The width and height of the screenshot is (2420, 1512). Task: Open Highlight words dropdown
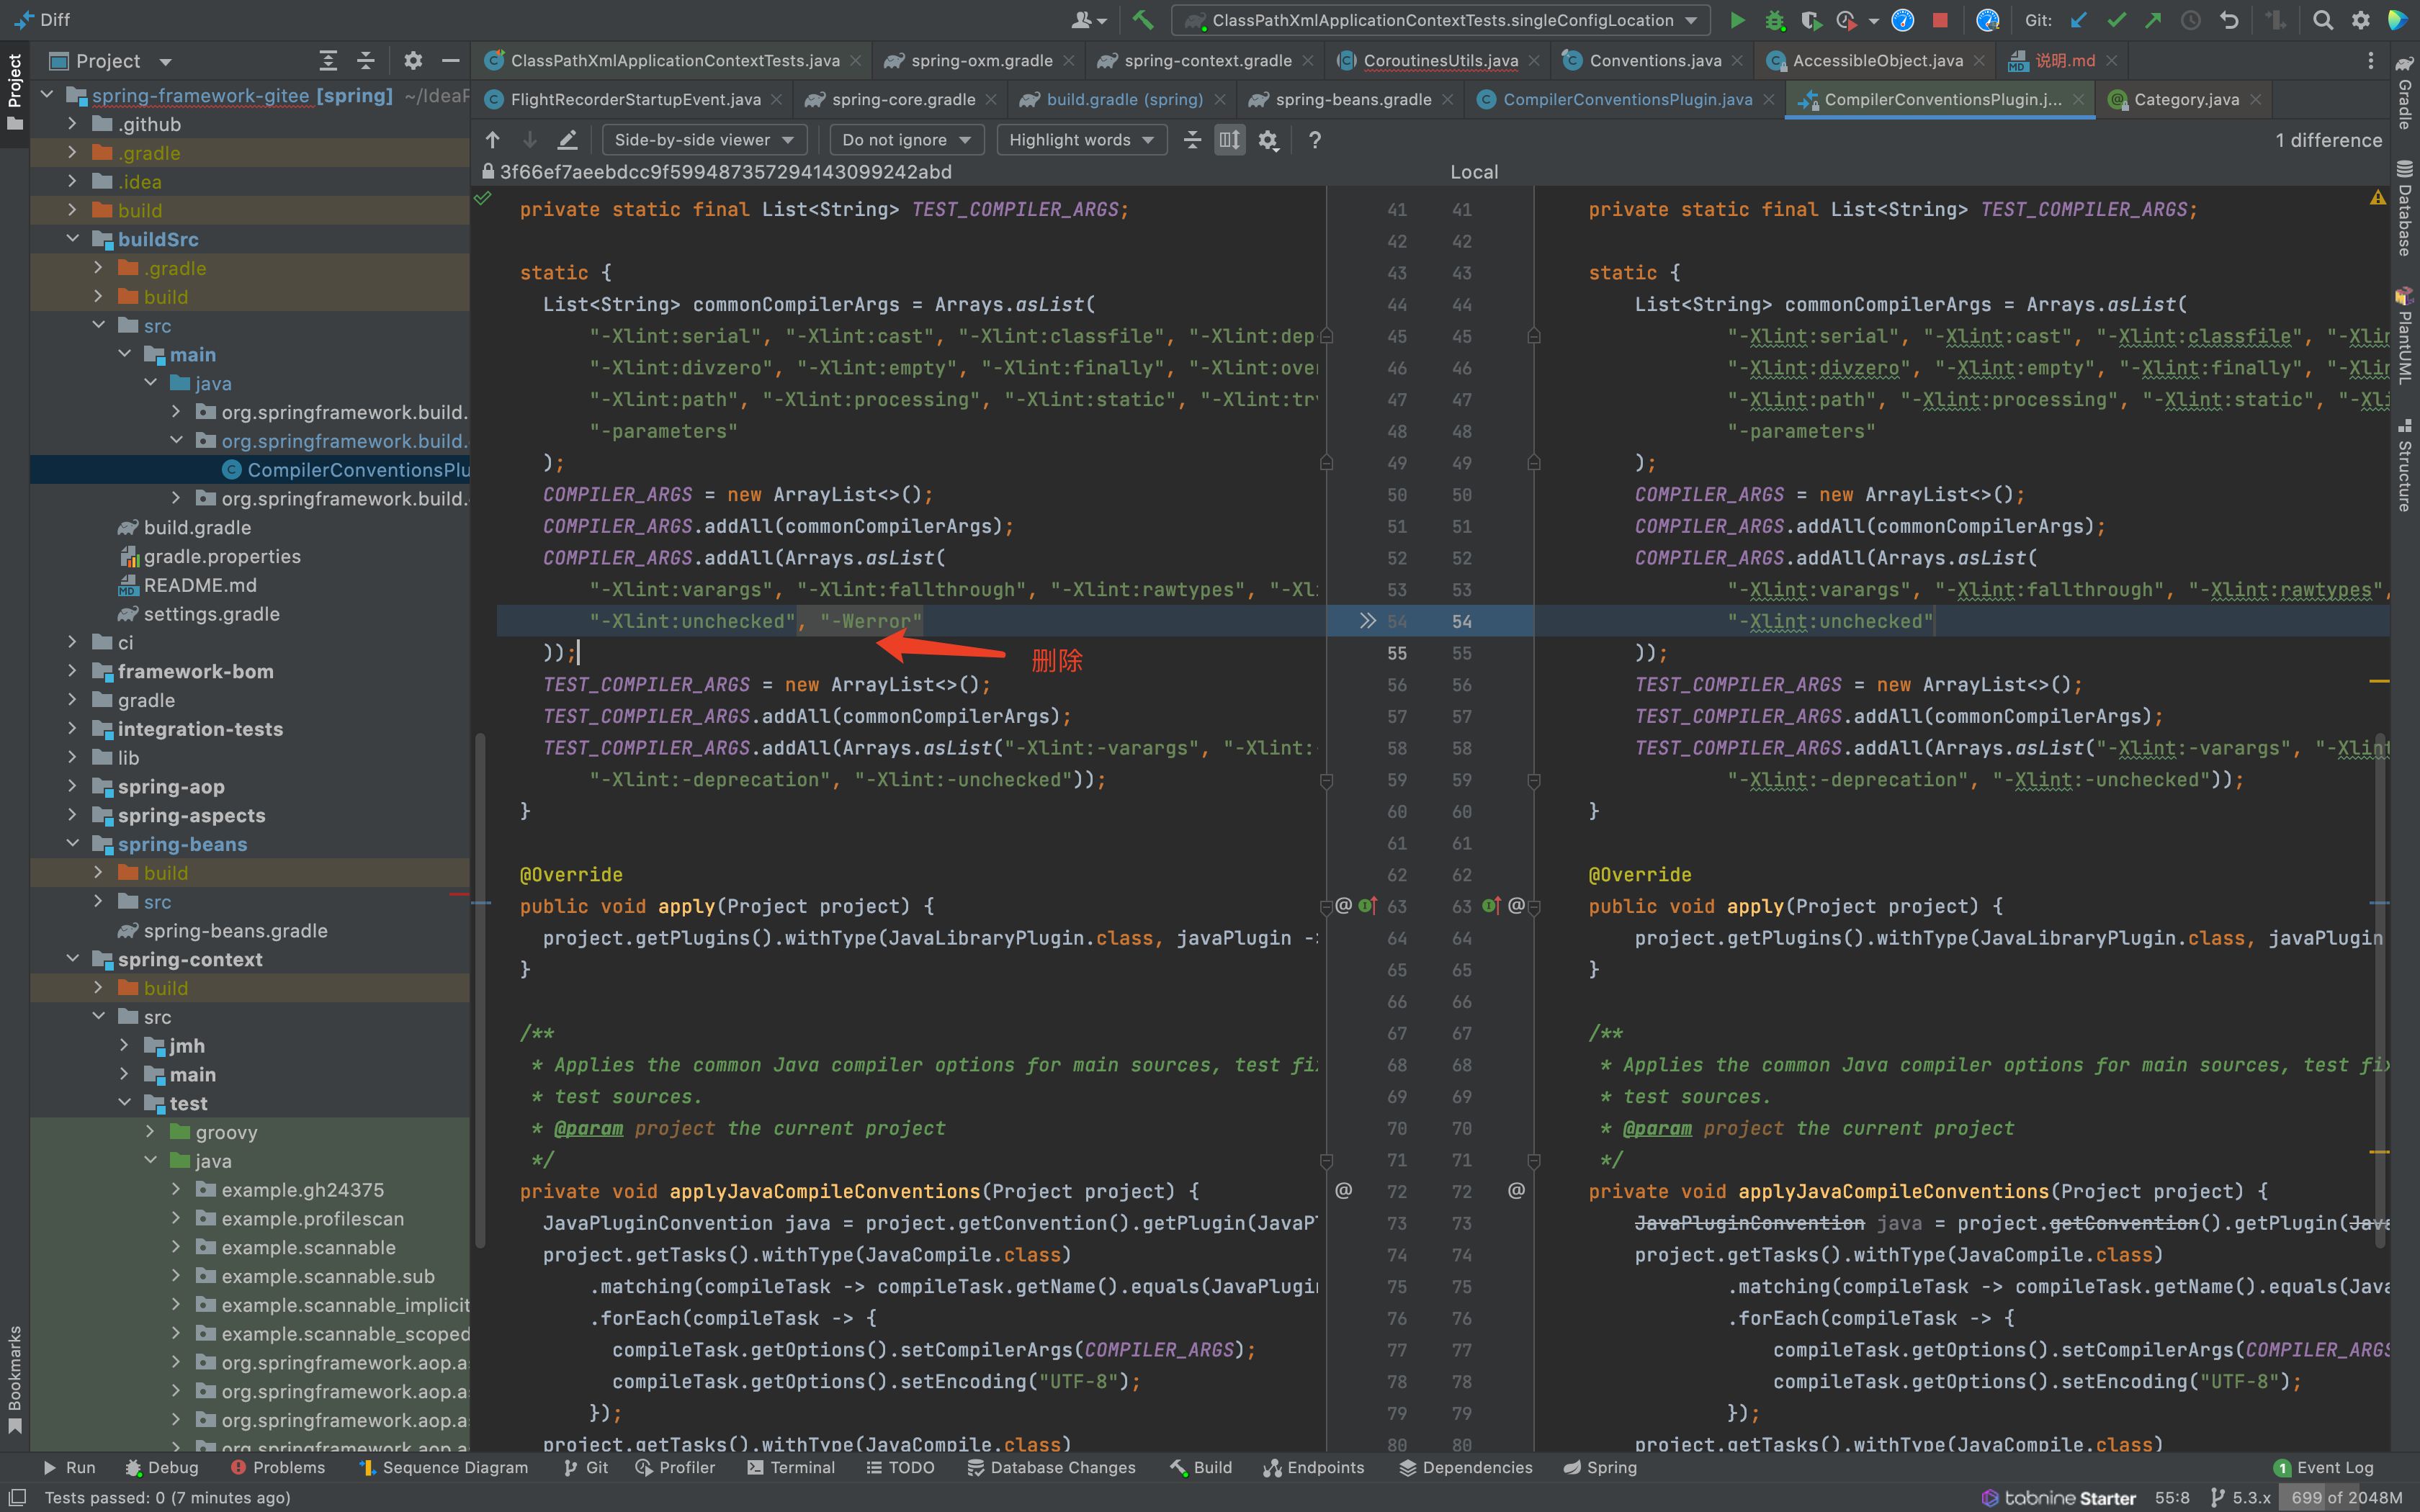coord(1080,140)
